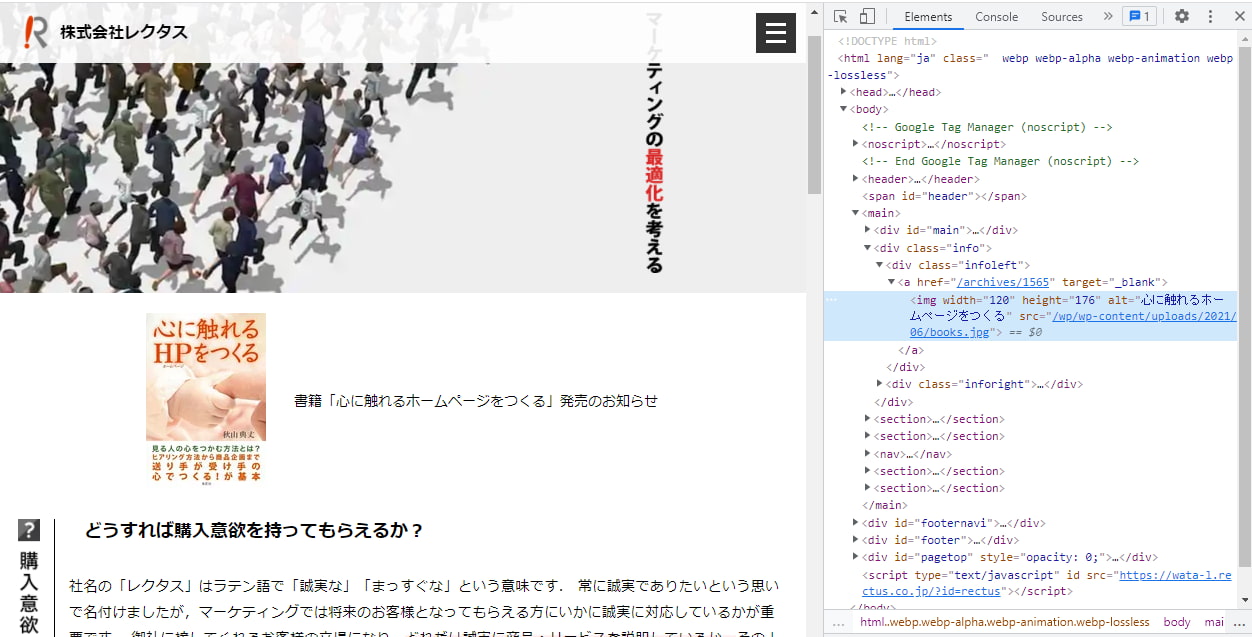Image resolution: width=1252 pixels, height=637 pixels.
Task: Follow the /archives/1565 href link
Action: click(1002, 283)
